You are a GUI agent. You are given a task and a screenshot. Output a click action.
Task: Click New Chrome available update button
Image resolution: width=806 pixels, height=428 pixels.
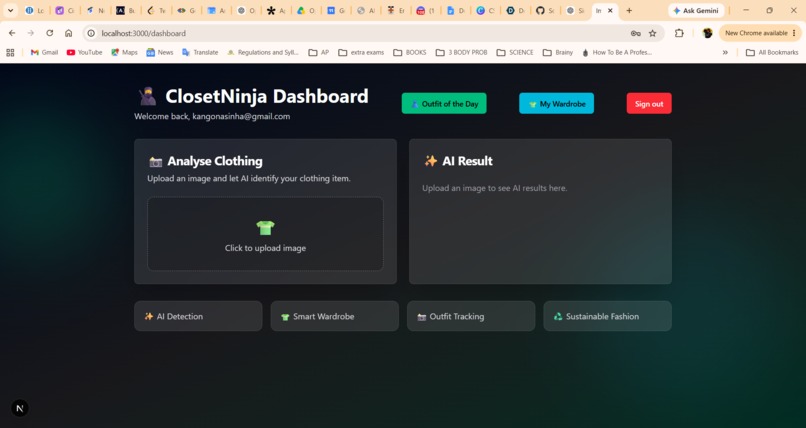point(760,33)
